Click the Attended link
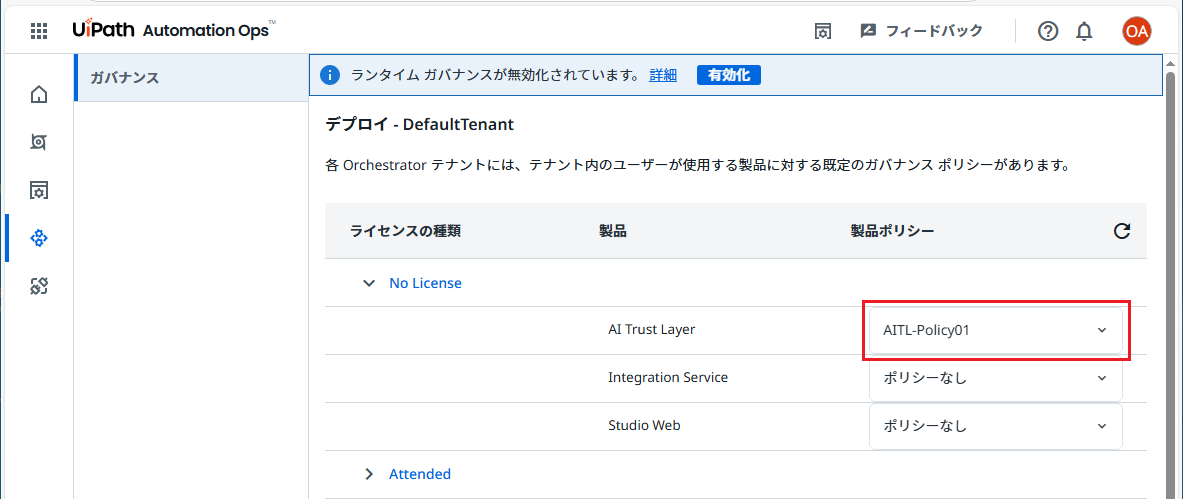The height and width of the screenshot is (499, 1183). click(420, 474)
